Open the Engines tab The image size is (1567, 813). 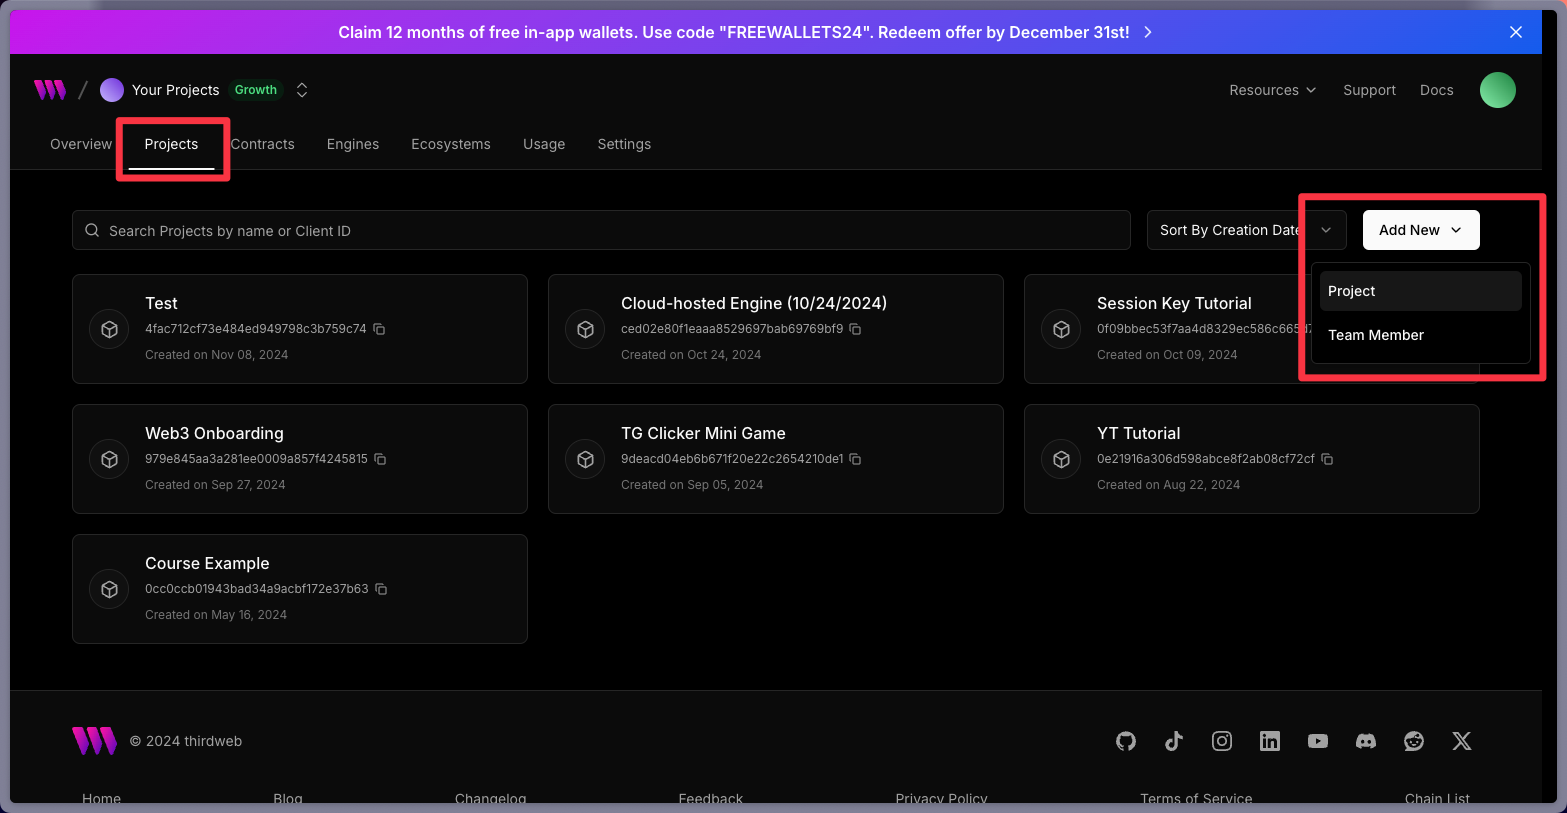(x=353, y=144)
